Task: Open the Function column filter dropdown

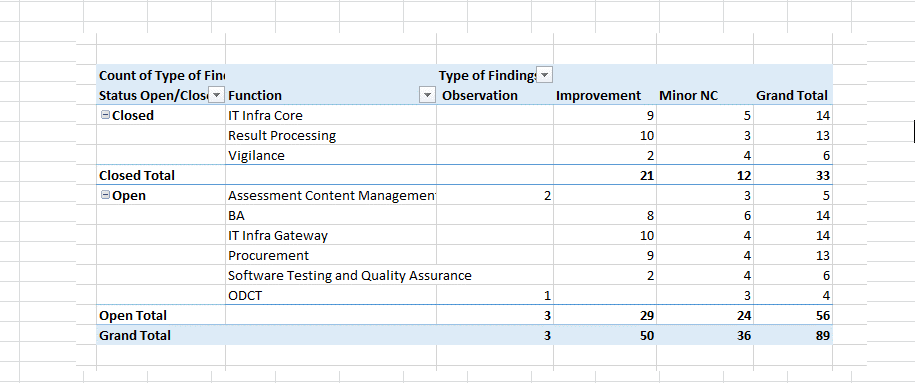Action: click(x=428, y=95)
